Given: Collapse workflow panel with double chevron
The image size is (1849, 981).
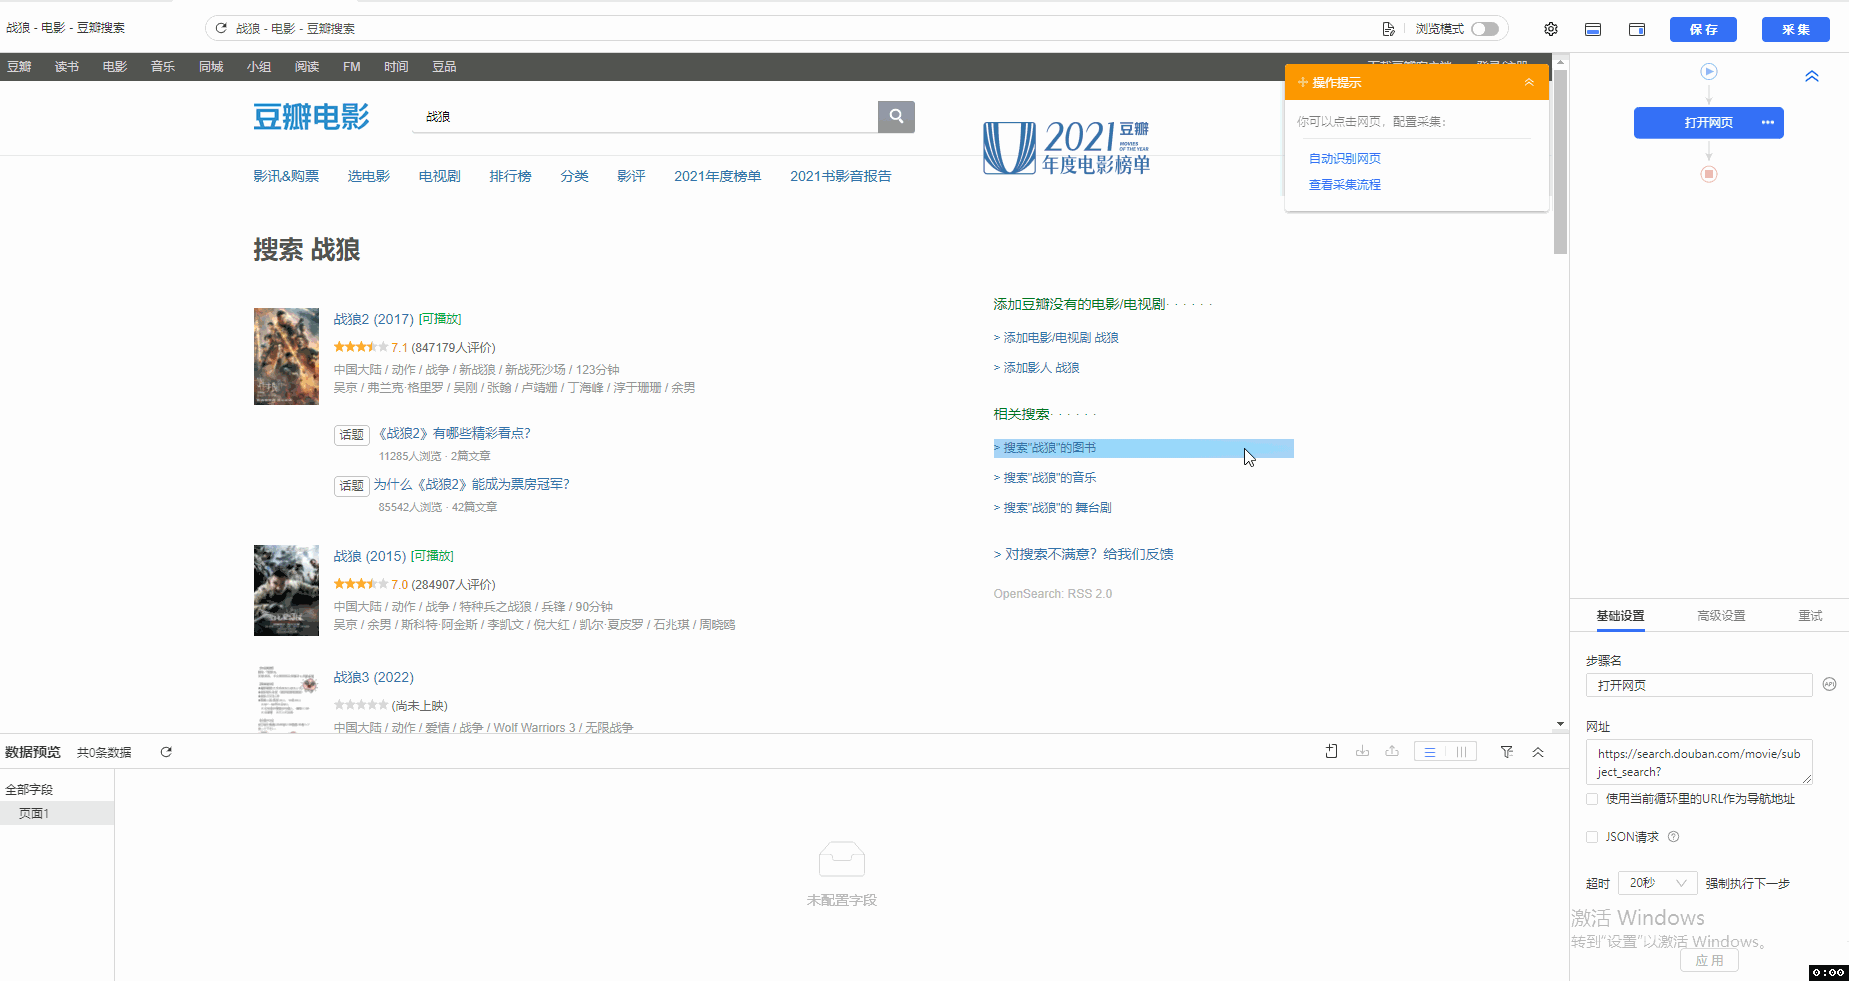Looking at the screenshot, I should tap(1811, 77).
